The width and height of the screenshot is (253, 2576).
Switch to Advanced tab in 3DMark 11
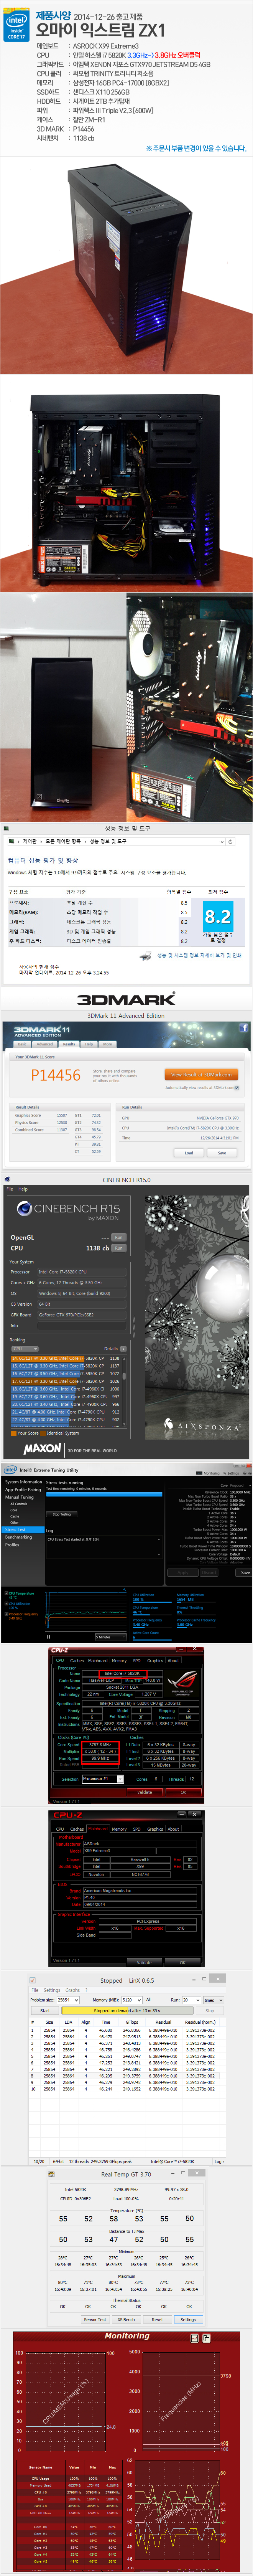(x=45, y=1044)
